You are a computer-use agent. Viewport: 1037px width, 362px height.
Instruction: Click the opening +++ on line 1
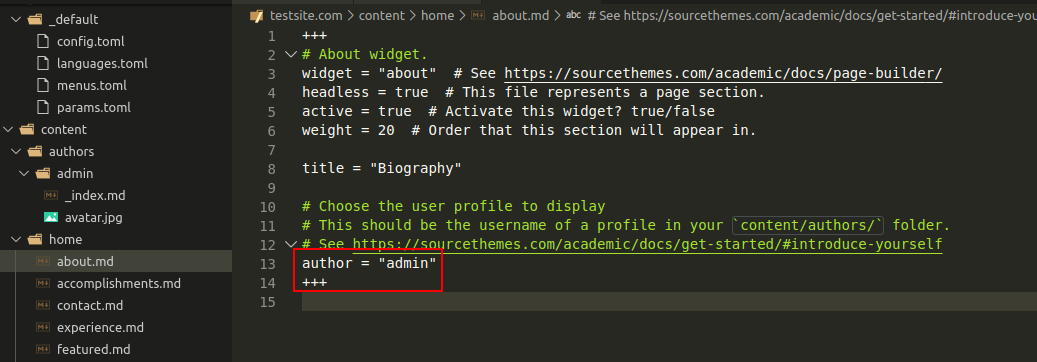(x=314, y=36)
